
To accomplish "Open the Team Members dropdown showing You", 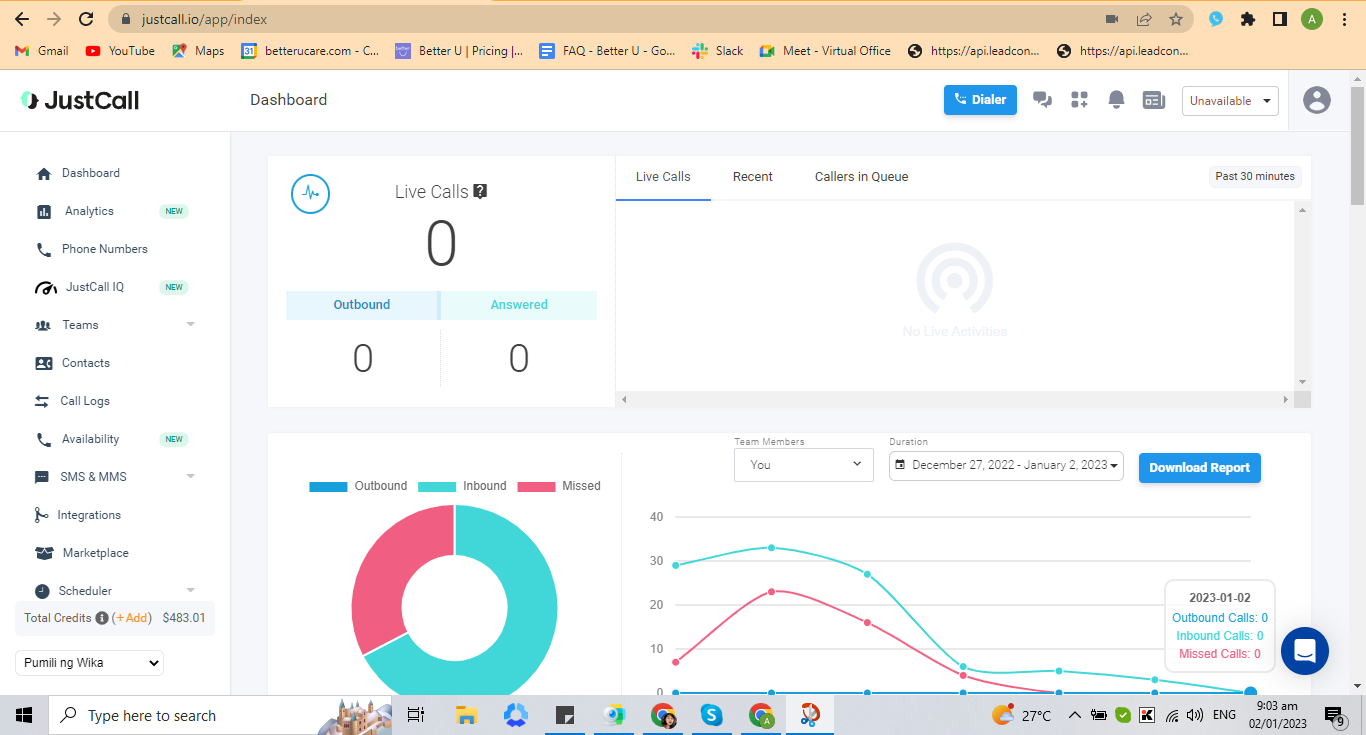I will click(x=804, y=465).
